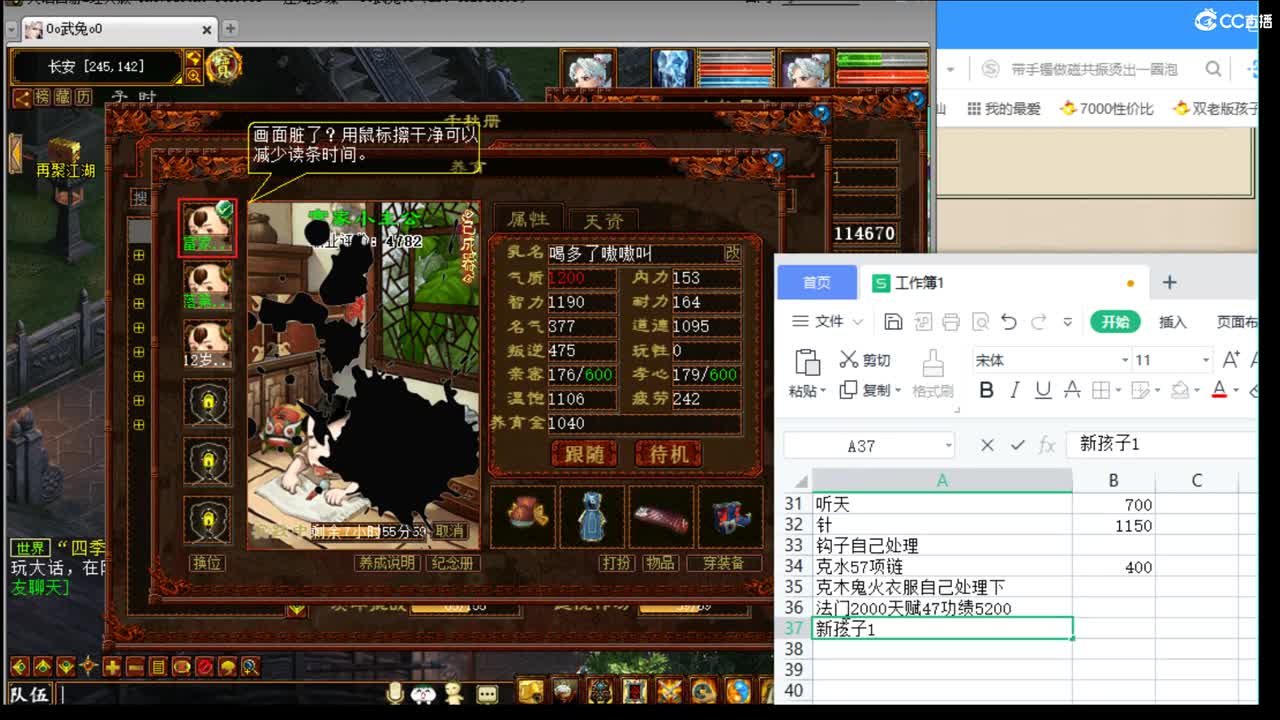This screenshot has height=720, width=1280.
Task: Click print preview icon in WPS toolbar
Action: click(x=980, y=321)
